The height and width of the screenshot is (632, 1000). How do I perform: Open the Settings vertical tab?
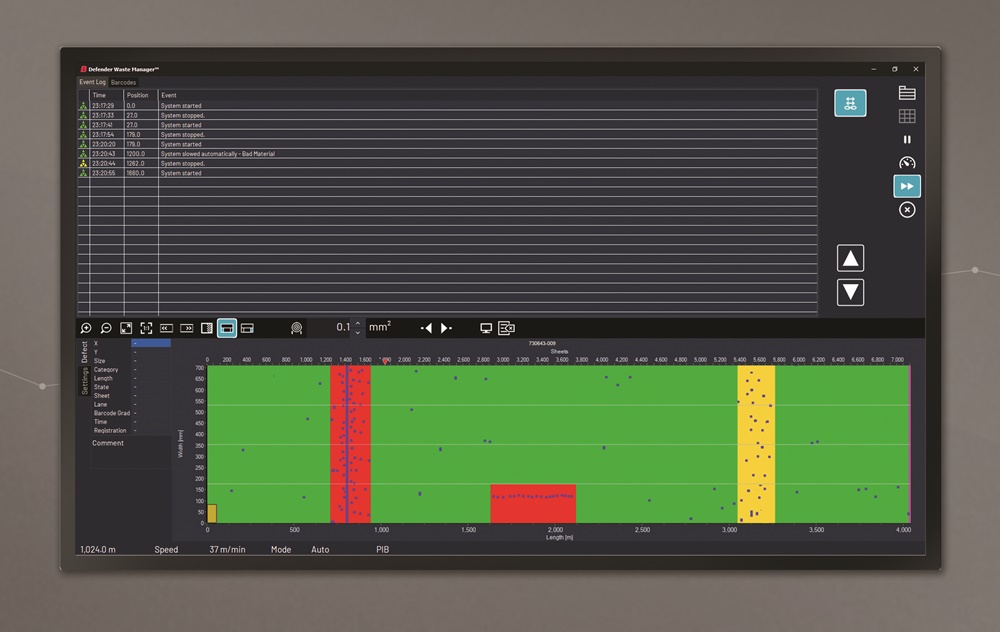pyautogui.click(x=85, y=381)
